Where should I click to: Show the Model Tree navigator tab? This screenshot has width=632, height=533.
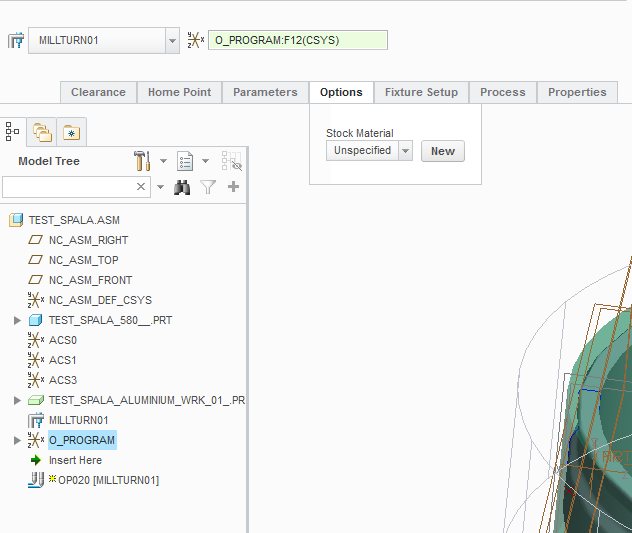click(12, 131)
